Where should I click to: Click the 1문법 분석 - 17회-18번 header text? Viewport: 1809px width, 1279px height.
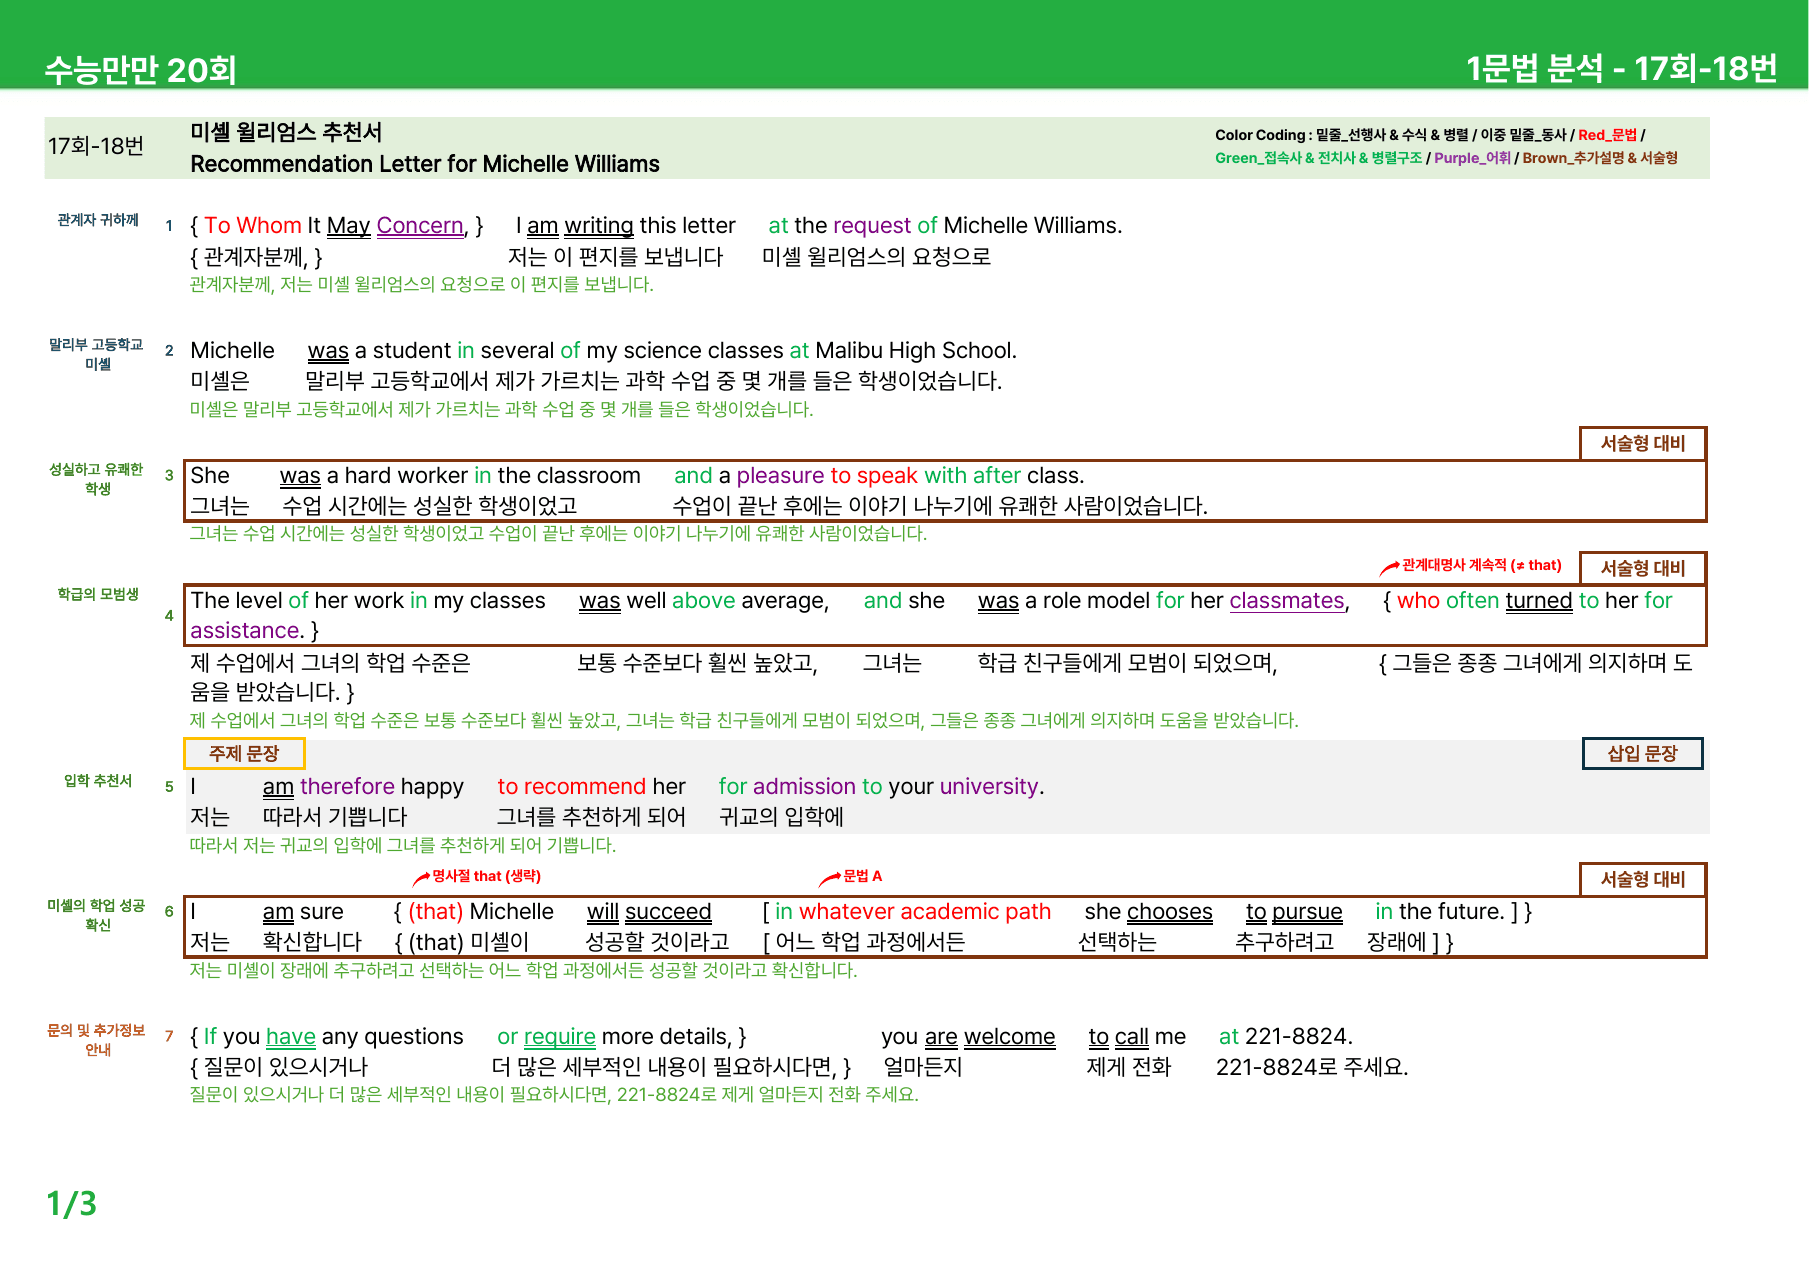tap(1621, 68)
